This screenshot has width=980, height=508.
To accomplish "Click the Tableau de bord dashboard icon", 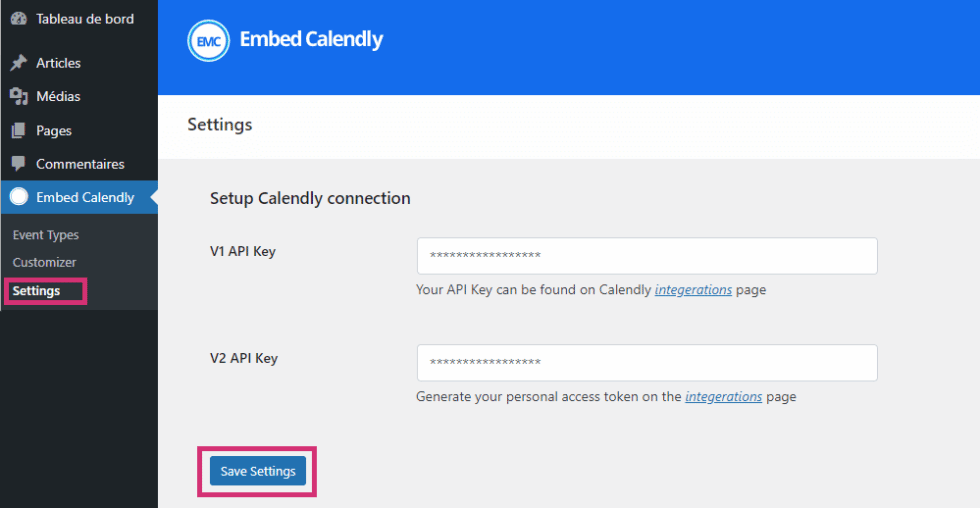I will (18, 20).
